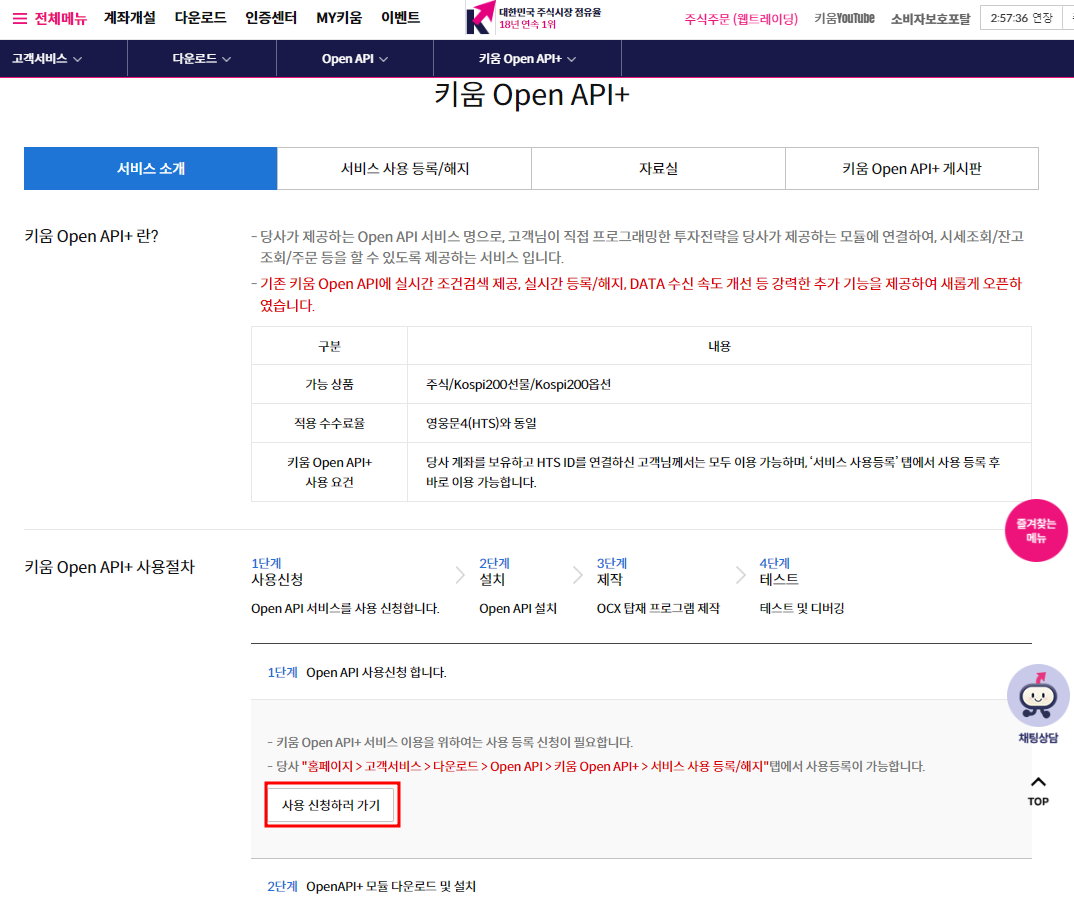Expand 고객서비스 dropdown

[x=47, y=59]
